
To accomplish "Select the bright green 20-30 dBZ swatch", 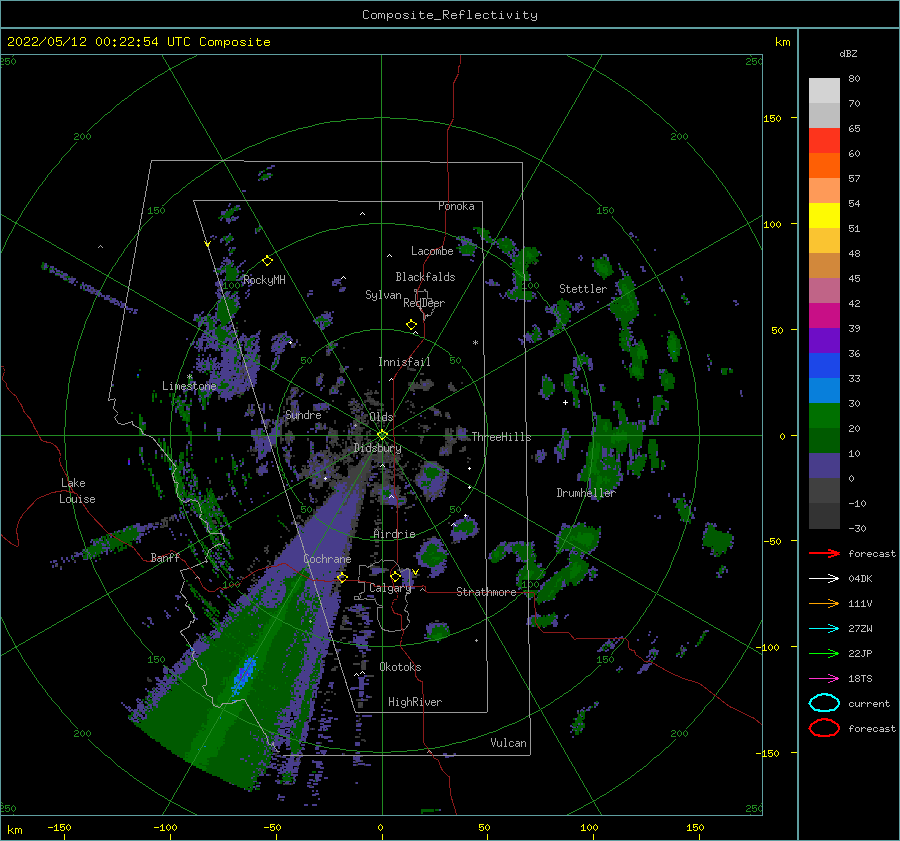I will [824, 416].
